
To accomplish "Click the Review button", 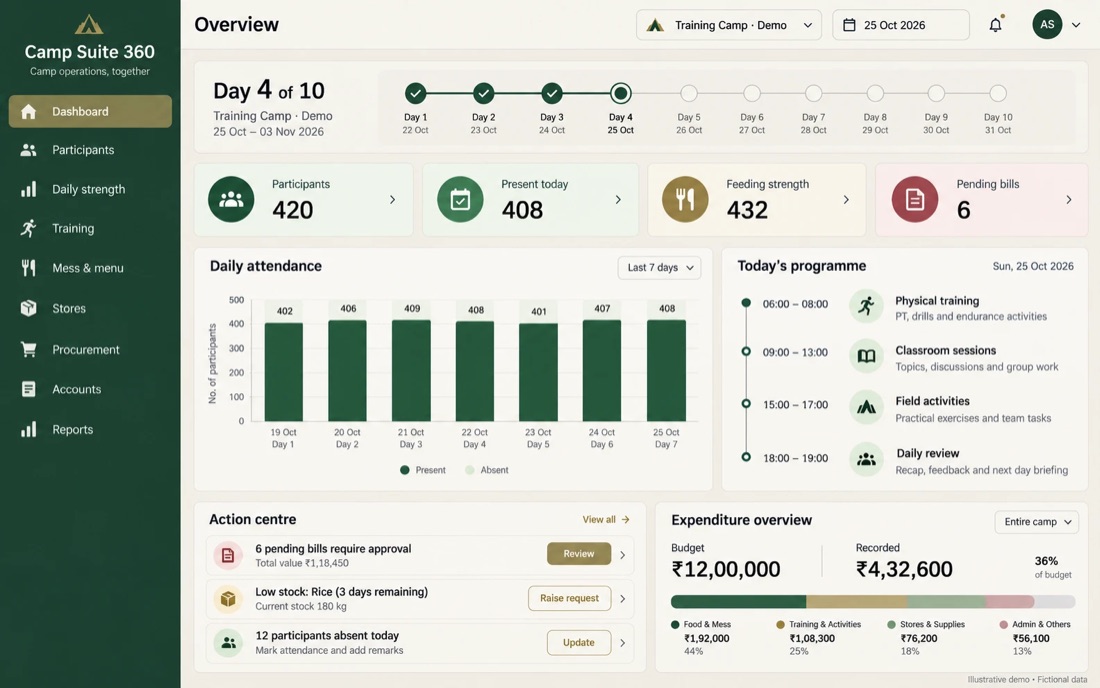I will coord(579,554).
